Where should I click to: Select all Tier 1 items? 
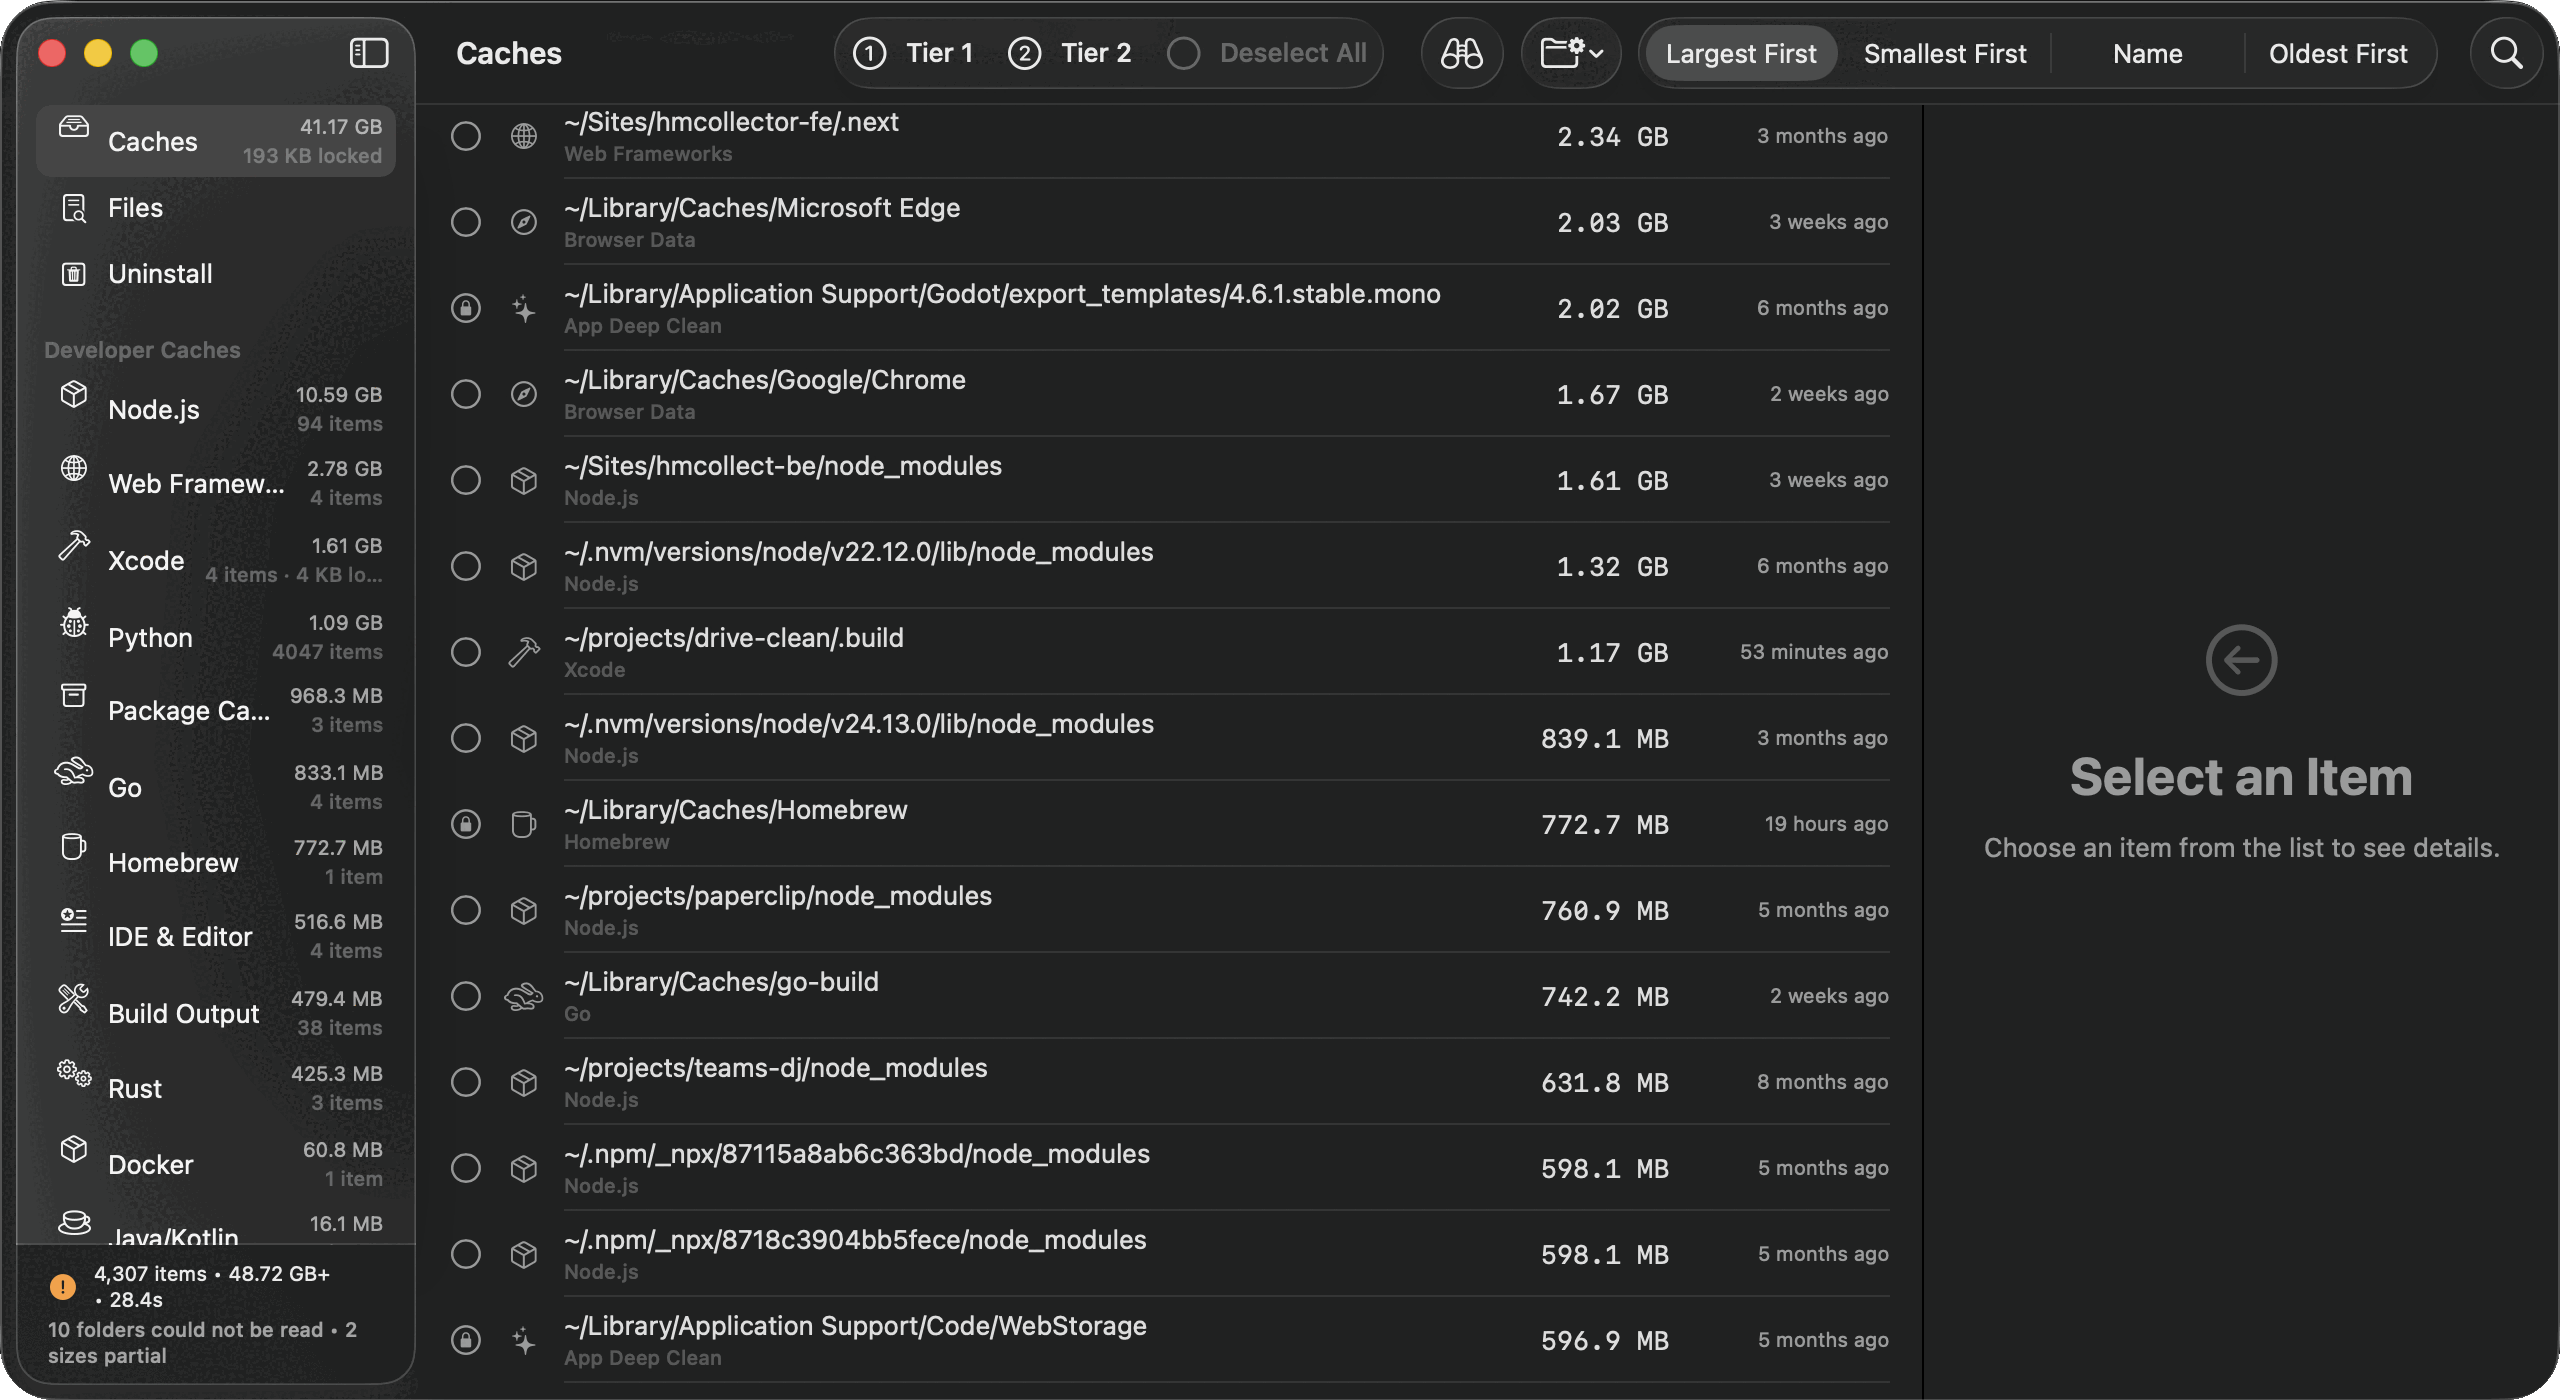click(x=913, y=53)
